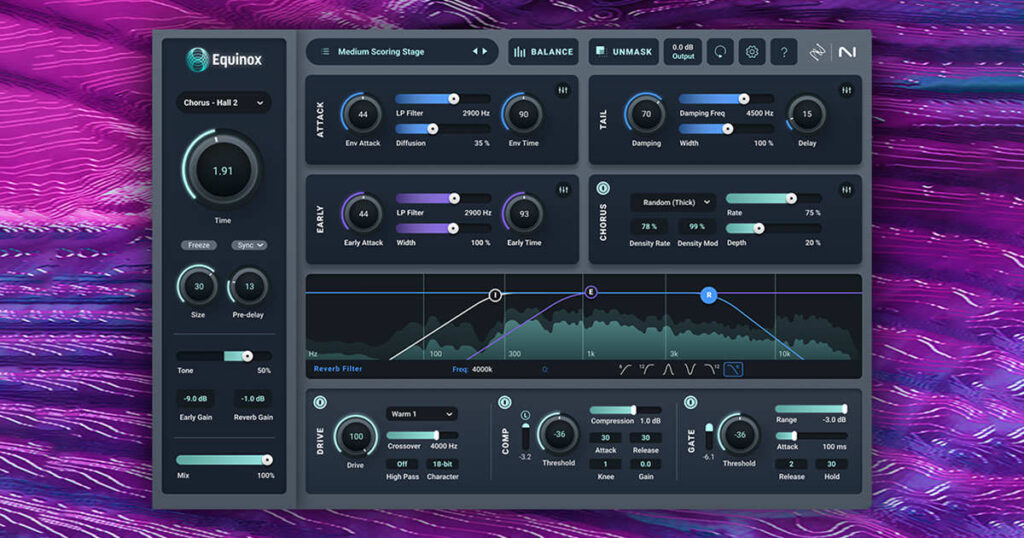The height and width of the screenshot is (538, 1024).
Task: Select the 12 dB high-cut filter shape
Action: point(711,370)
